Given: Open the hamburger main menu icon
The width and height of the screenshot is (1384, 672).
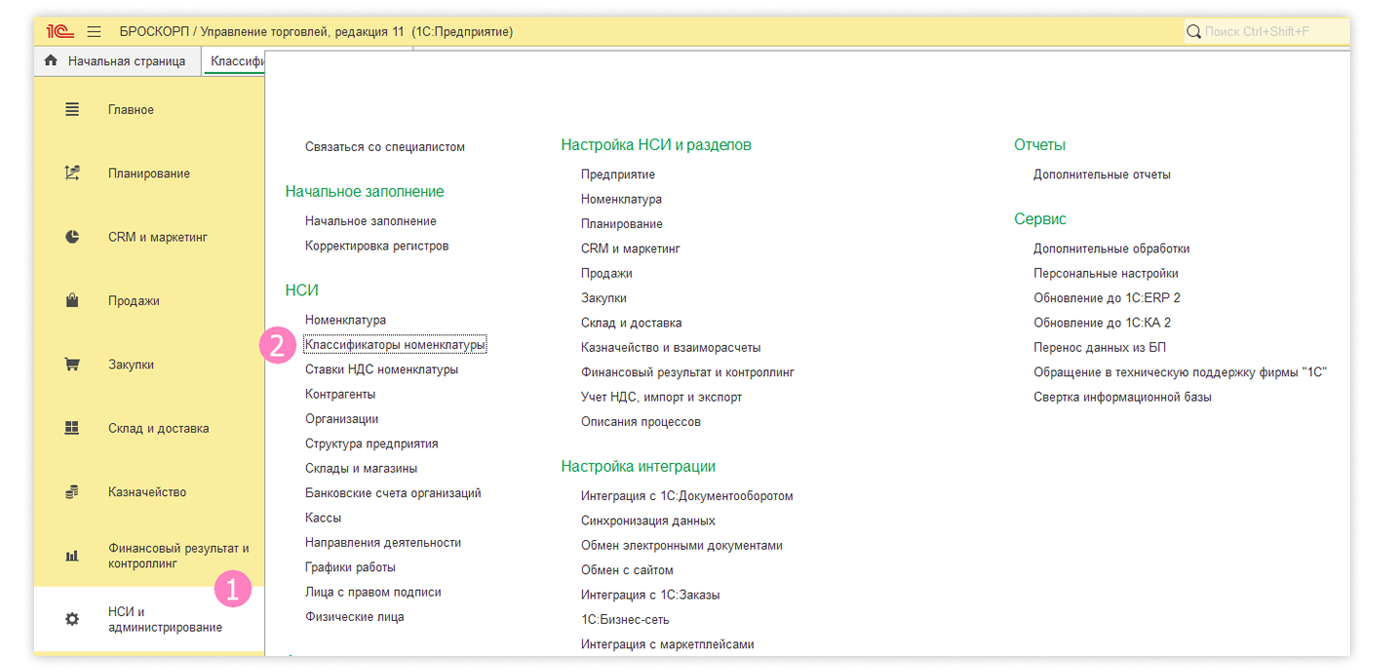Looking at the screenshot, I should (x=94, y=32).
